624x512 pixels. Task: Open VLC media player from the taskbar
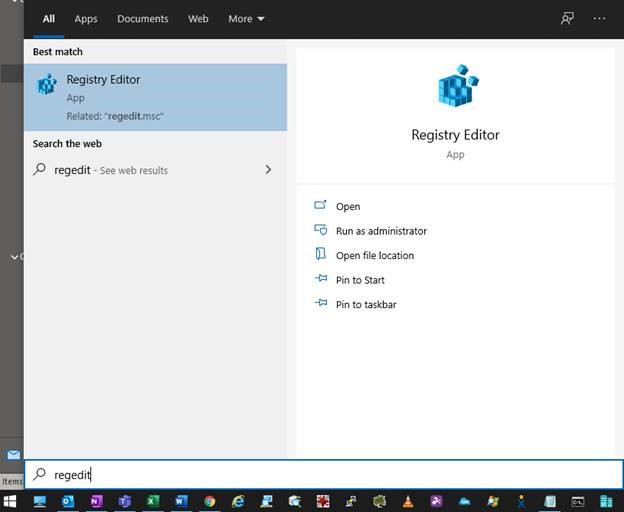pyautogui.click(x=408, y=502)
